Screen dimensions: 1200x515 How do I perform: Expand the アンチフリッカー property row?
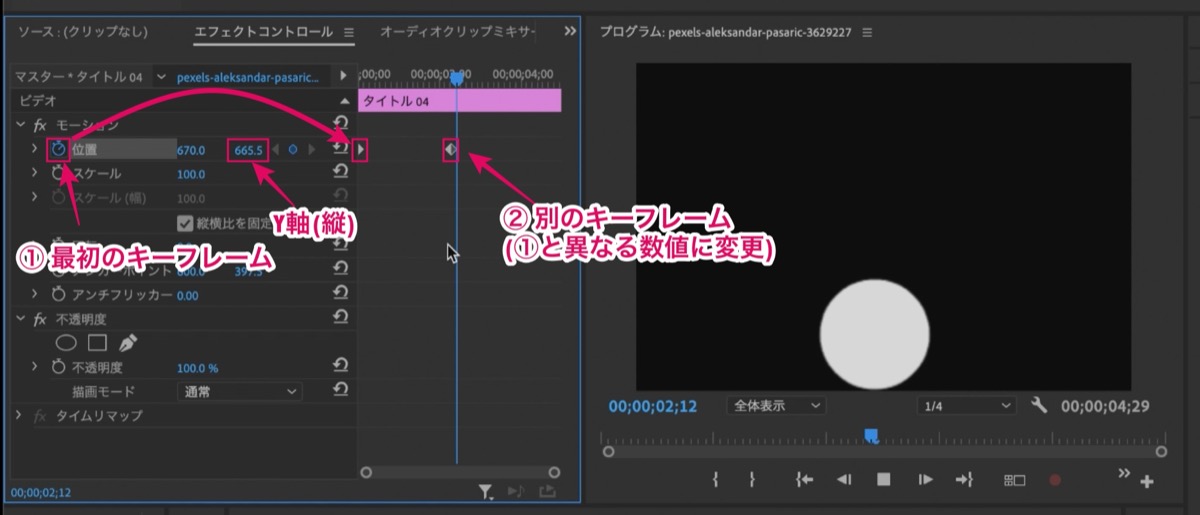pos(36,295)
